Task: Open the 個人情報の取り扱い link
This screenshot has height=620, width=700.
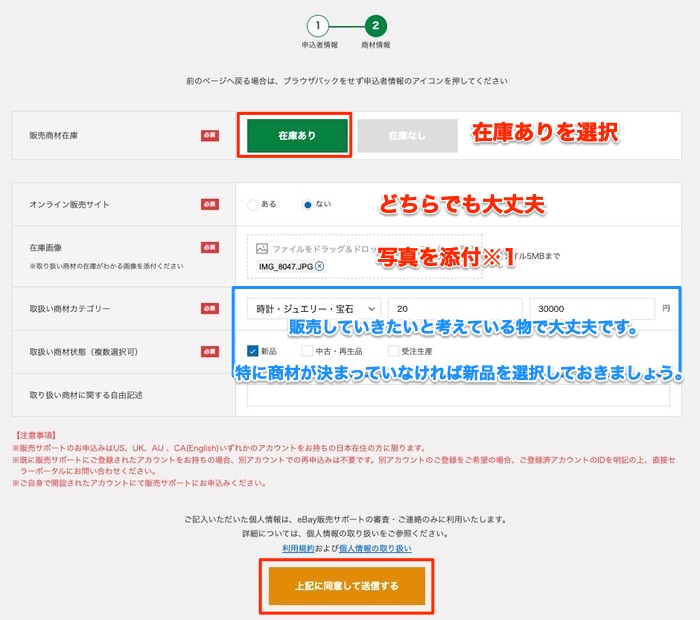Action: 375,548
